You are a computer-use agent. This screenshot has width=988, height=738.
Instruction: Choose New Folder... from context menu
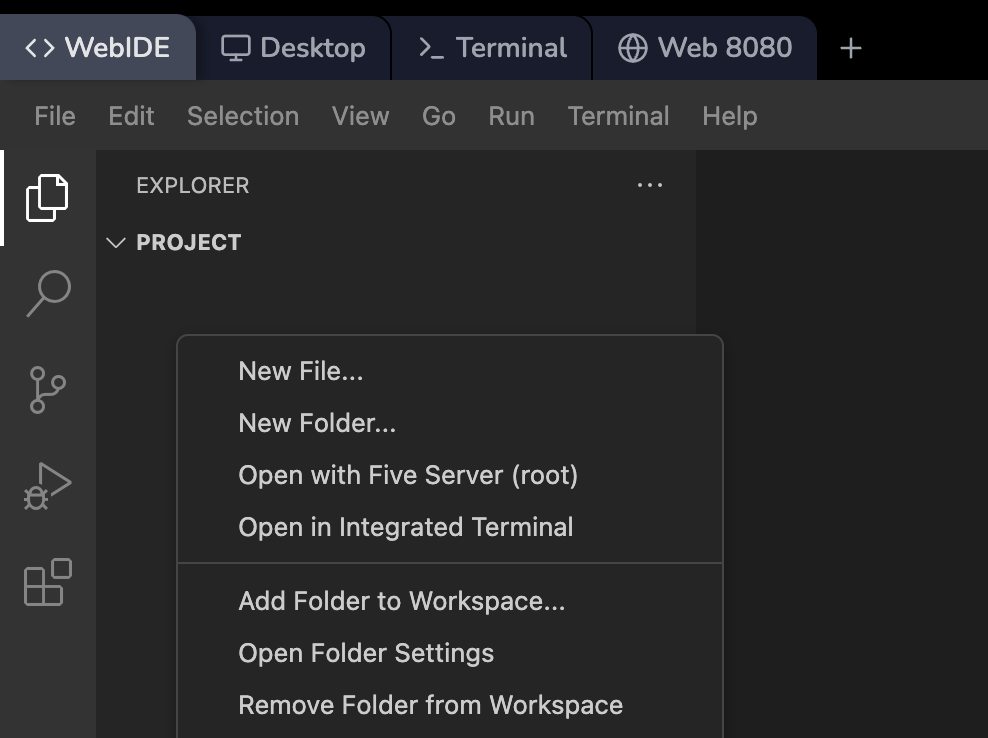point(317,423)
